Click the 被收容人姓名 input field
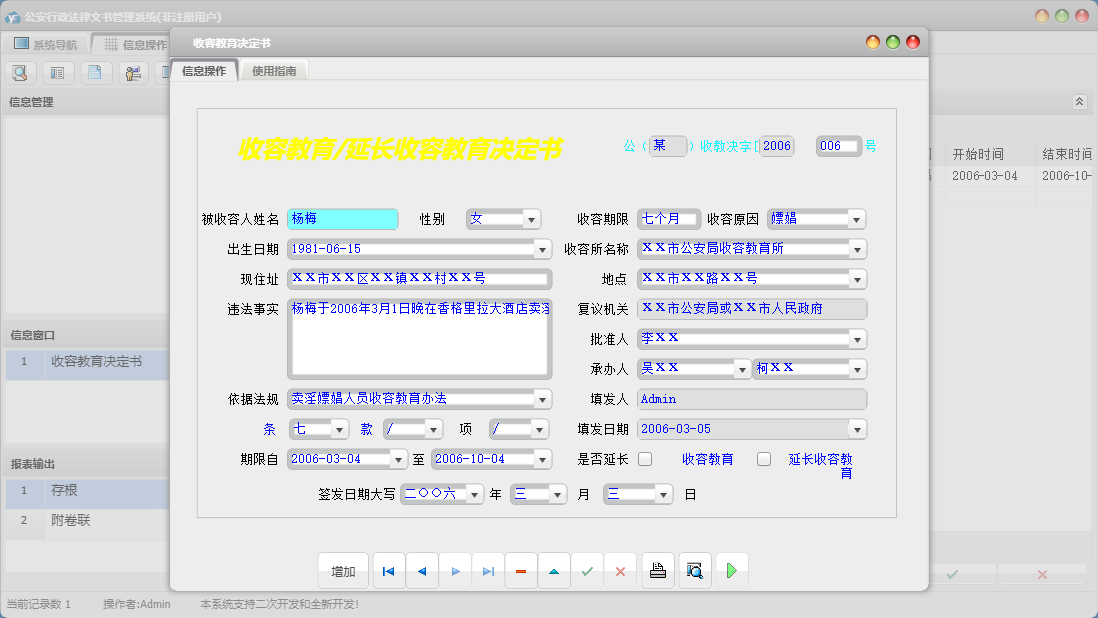 [x=342, y=219]
